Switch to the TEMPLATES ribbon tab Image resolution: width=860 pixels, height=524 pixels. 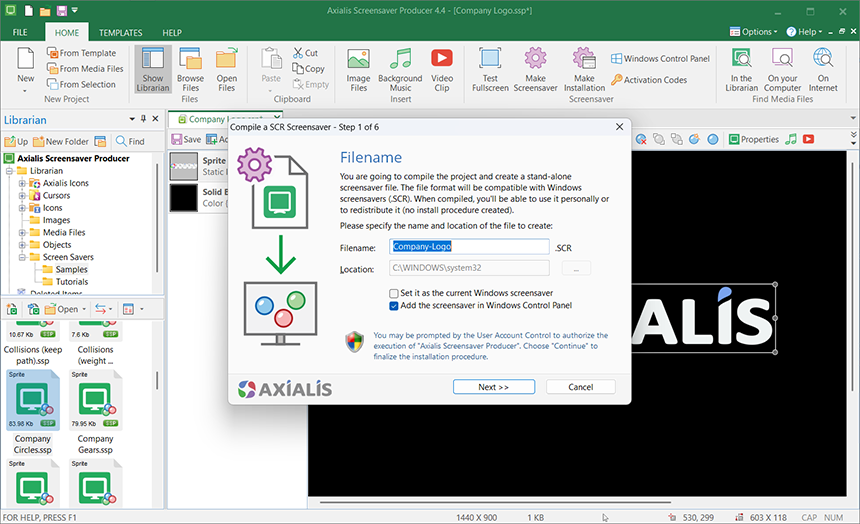point(120,33)
